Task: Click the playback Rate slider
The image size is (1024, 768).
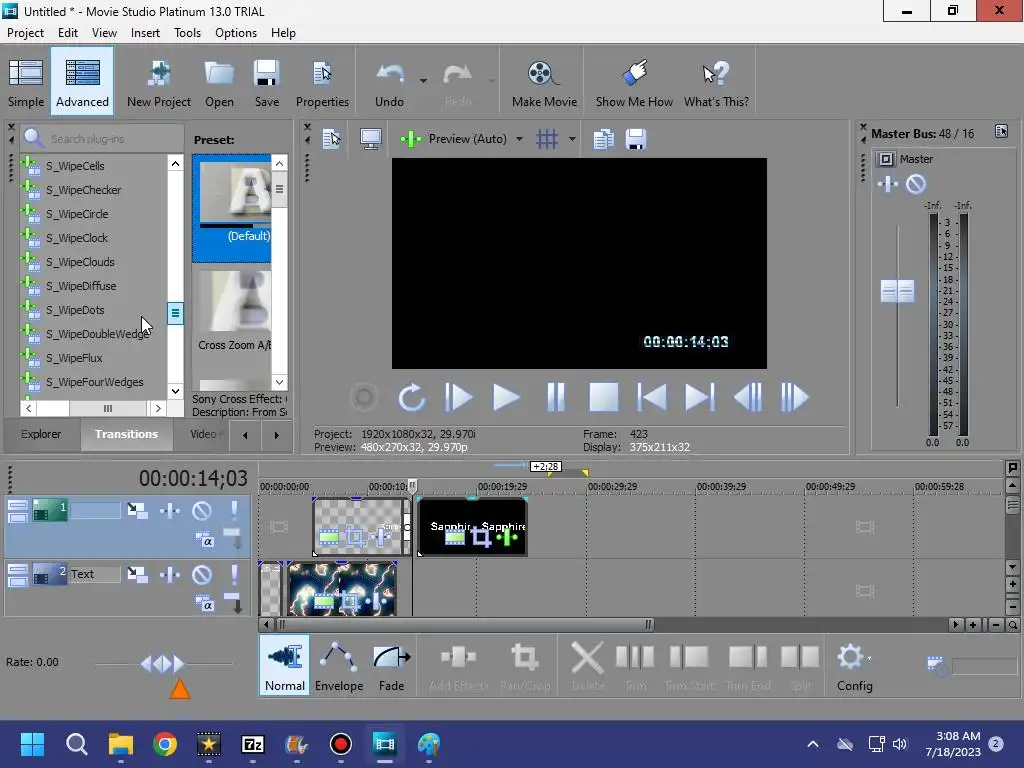Action: [x=163, y=664]
